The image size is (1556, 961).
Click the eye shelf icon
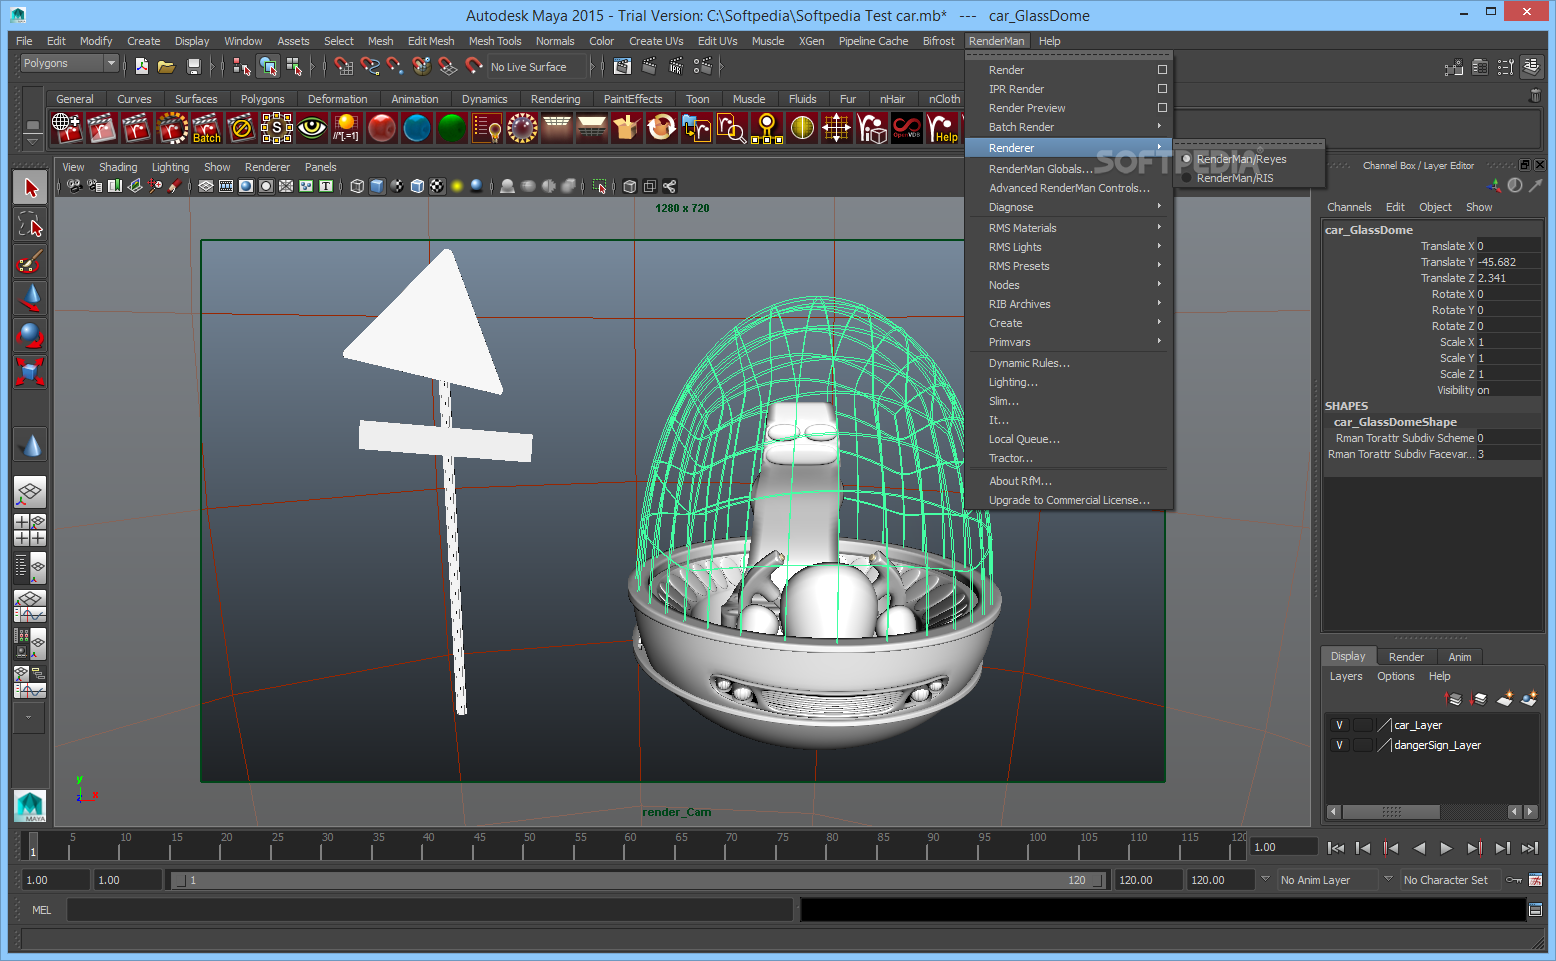point(312,128)
